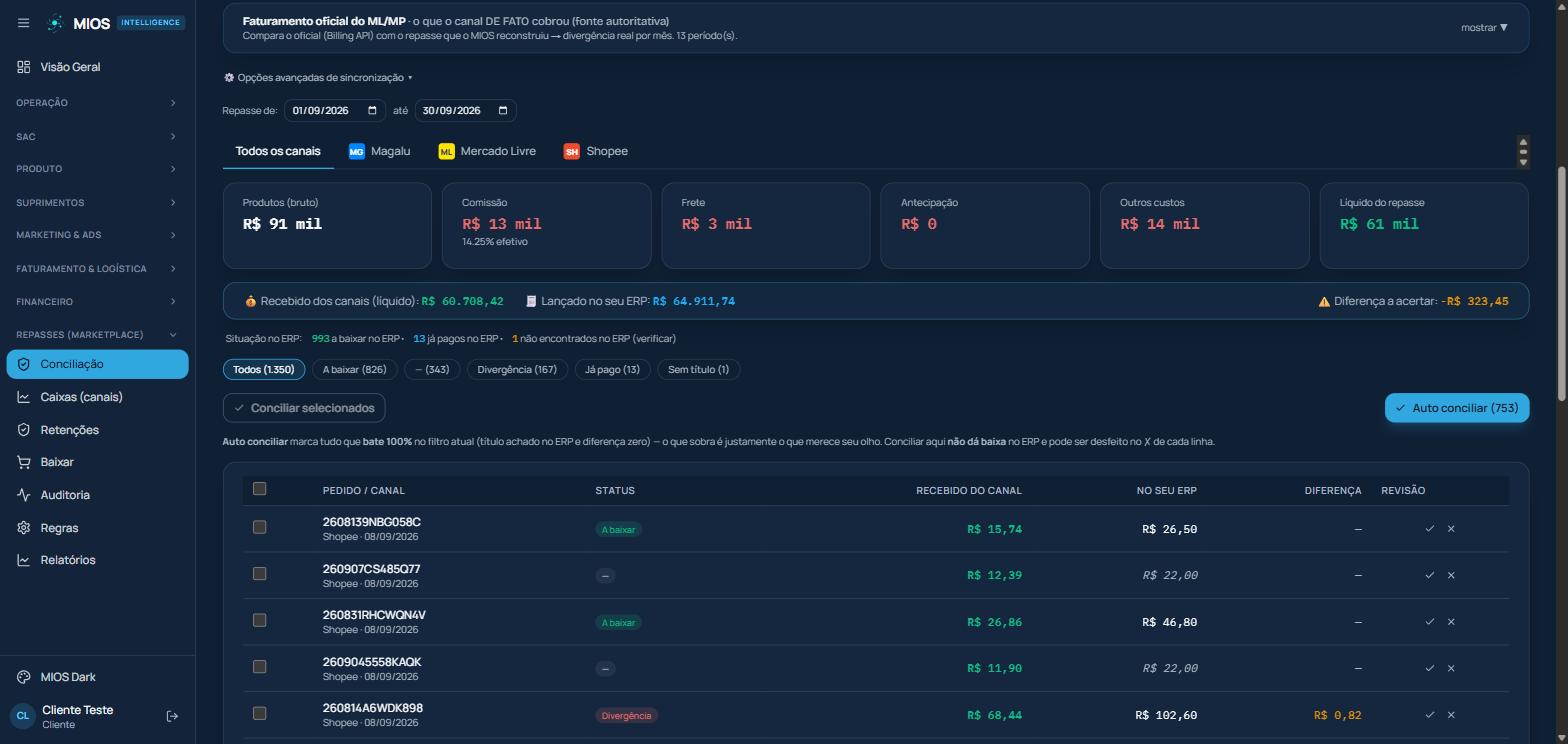Expand the SUPRIMENTOS sidebar section
Image resolution: width=1568 pixels, height=744 pixels.
[x=97, y=202]
